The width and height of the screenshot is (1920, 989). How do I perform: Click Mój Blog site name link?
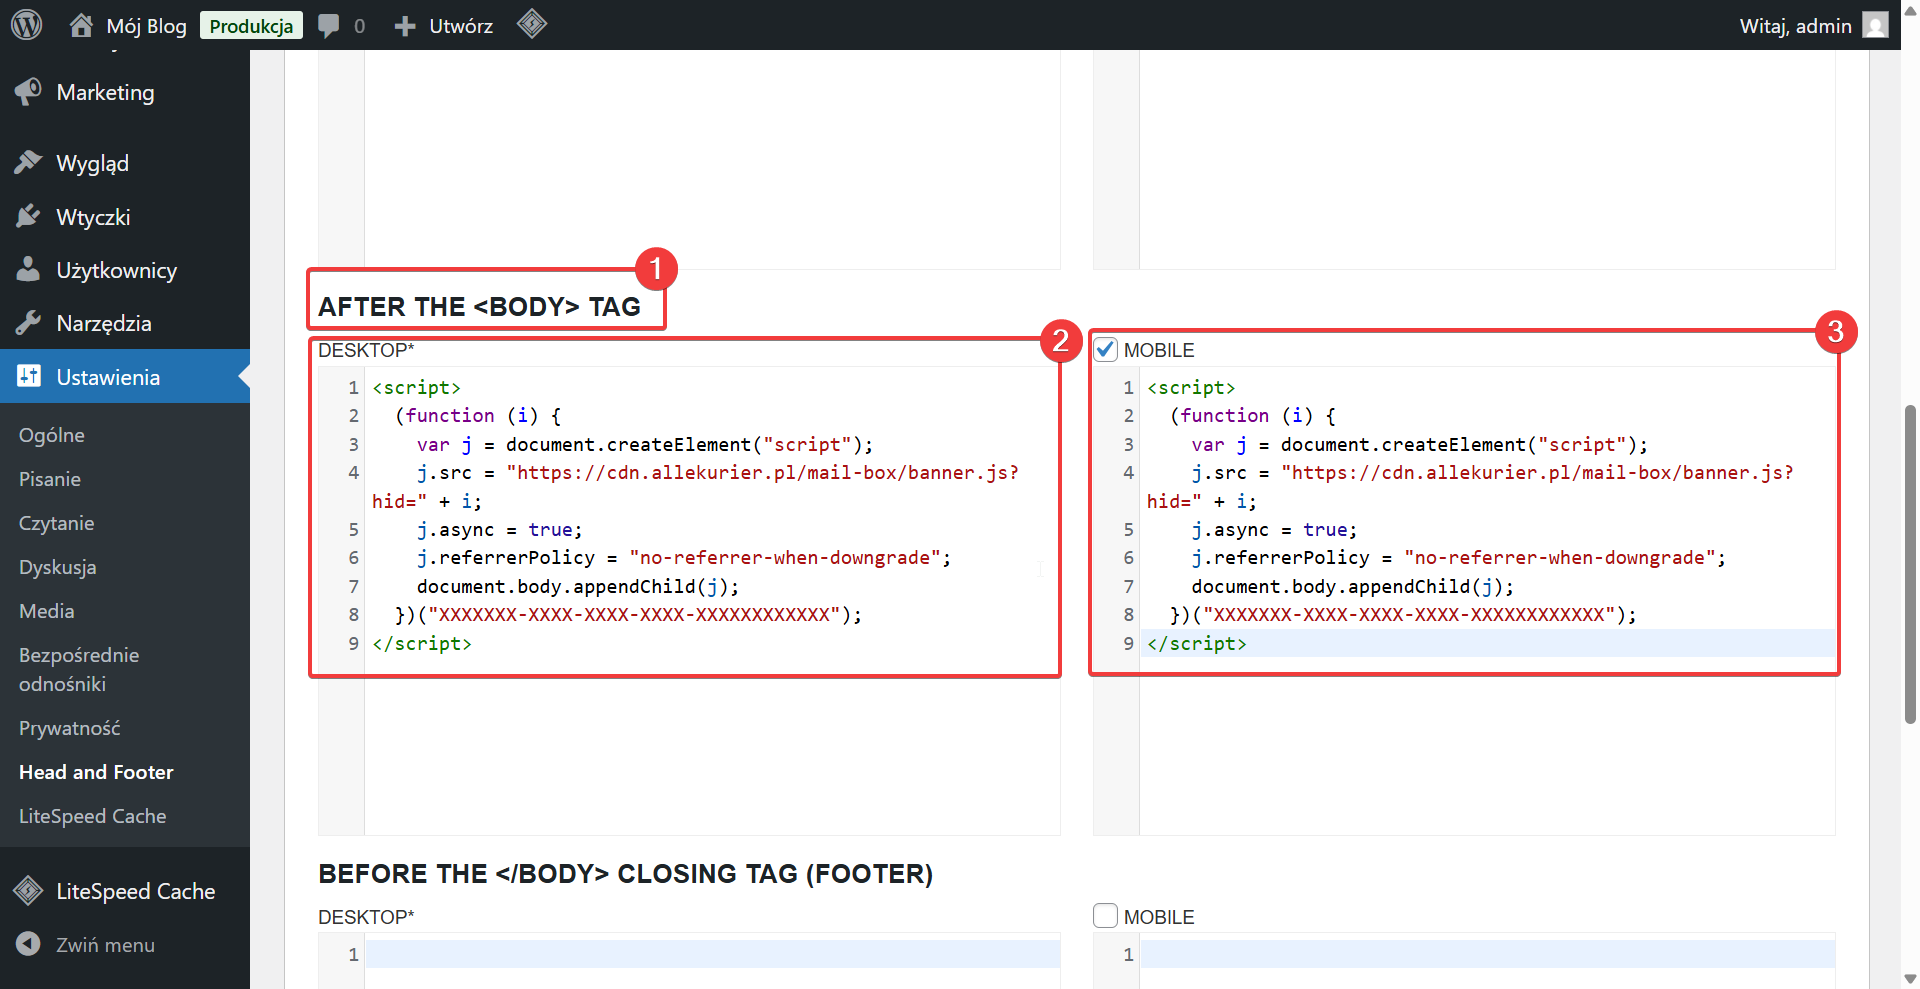[147, 26]
